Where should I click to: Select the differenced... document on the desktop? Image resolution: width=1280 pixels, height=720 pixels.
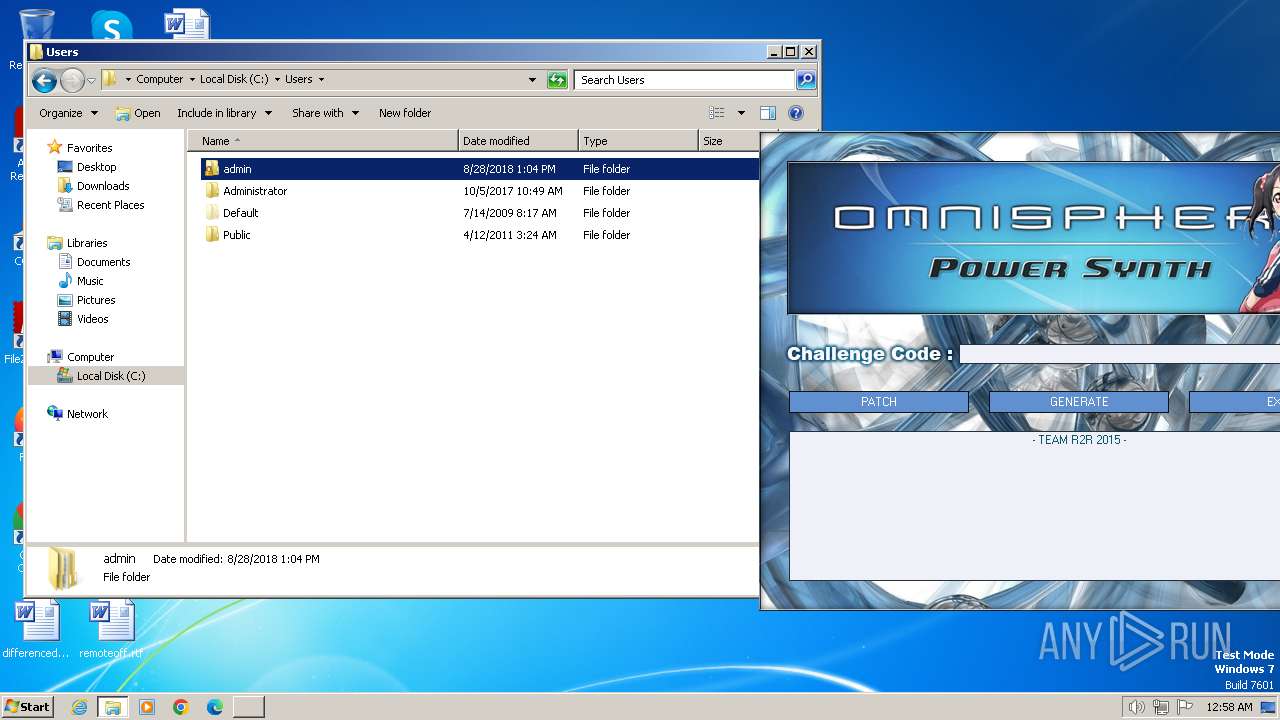[36, 630]
